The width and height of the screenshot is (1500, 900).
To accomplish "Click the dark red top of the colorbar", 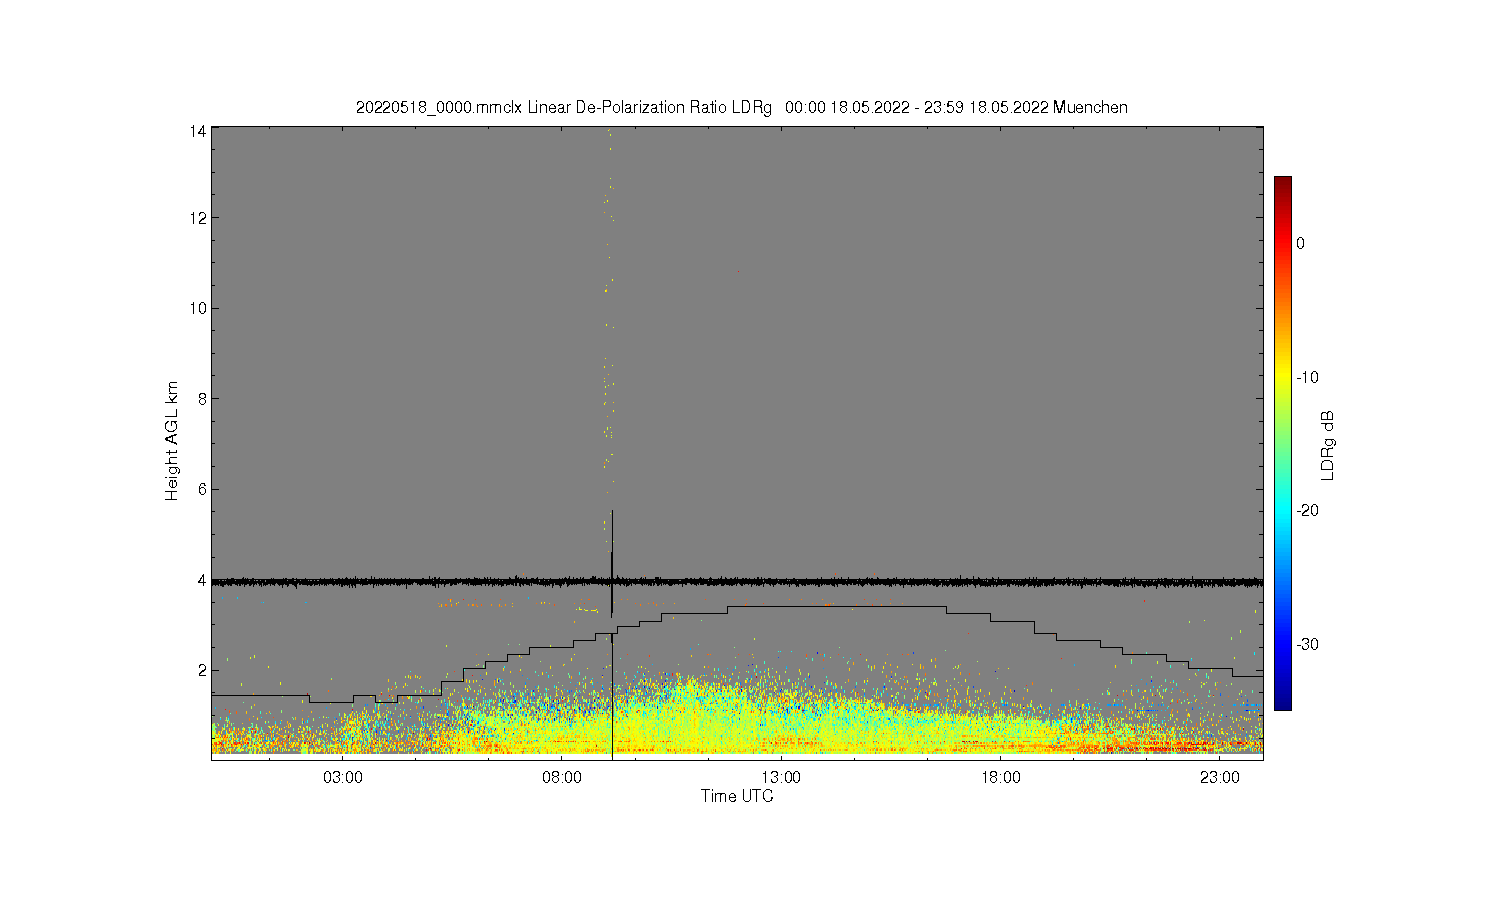I will click(x=1282, y=183).
